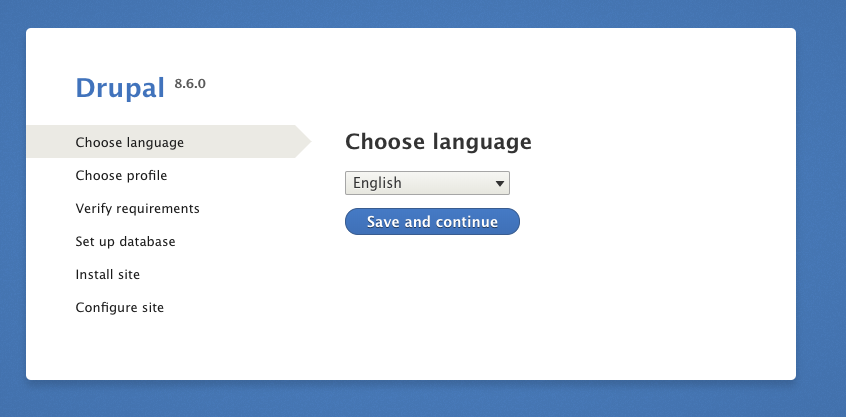Screen dimensions: 846x417
Task: Click empty white area below Save button
Action: (x=432, y=302)
